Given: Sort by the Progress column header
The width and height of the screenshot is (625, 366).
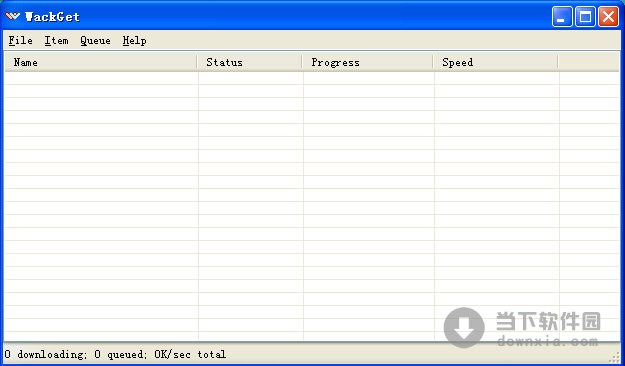Looking at the screenshot, I should (x=368, y=62).
